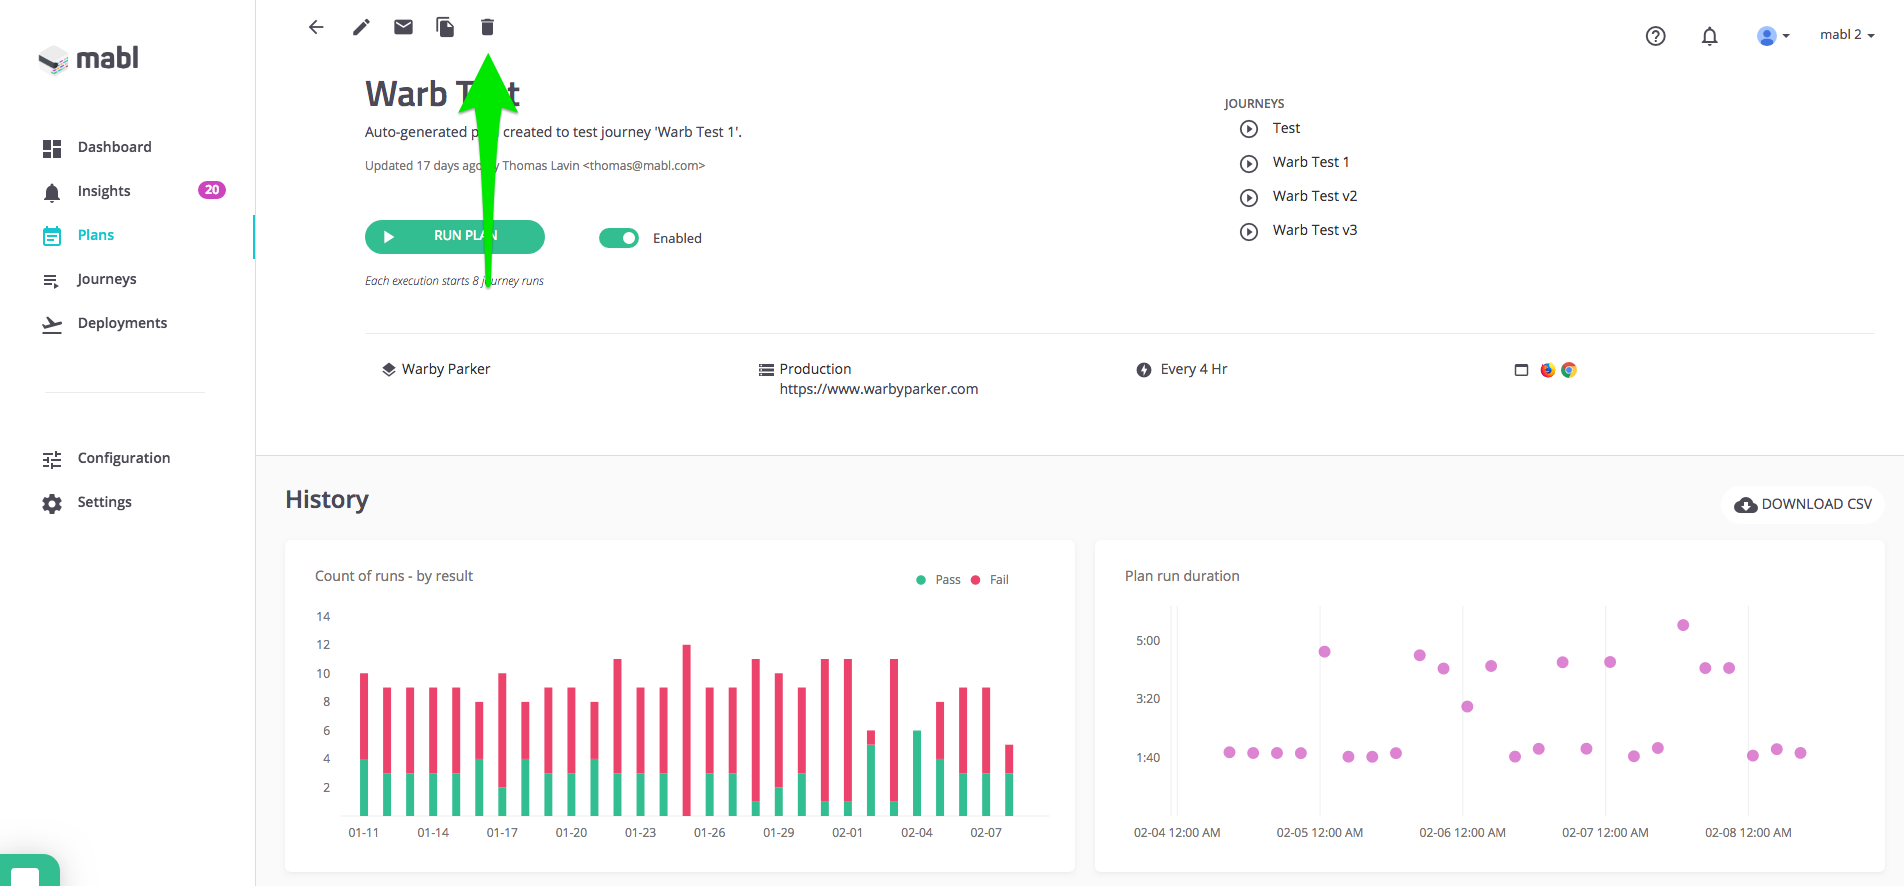Viewport: 1904px width, 886px height.
Task: Open the Warb Test v2 journey link
Action: point(1315,196)
